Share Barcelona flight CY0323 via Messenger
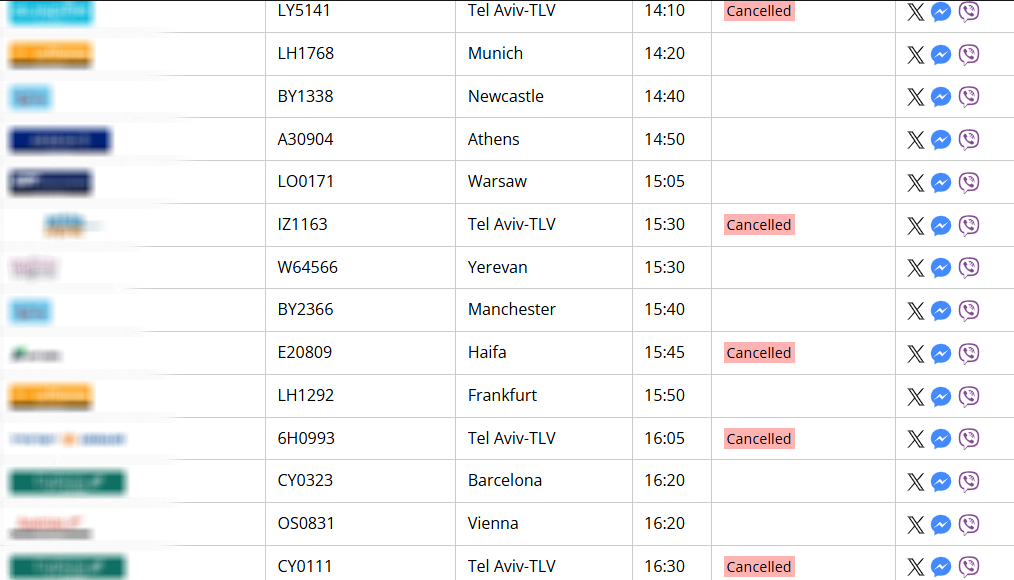This screenshot has height=580, width=1014. [941, 482]
